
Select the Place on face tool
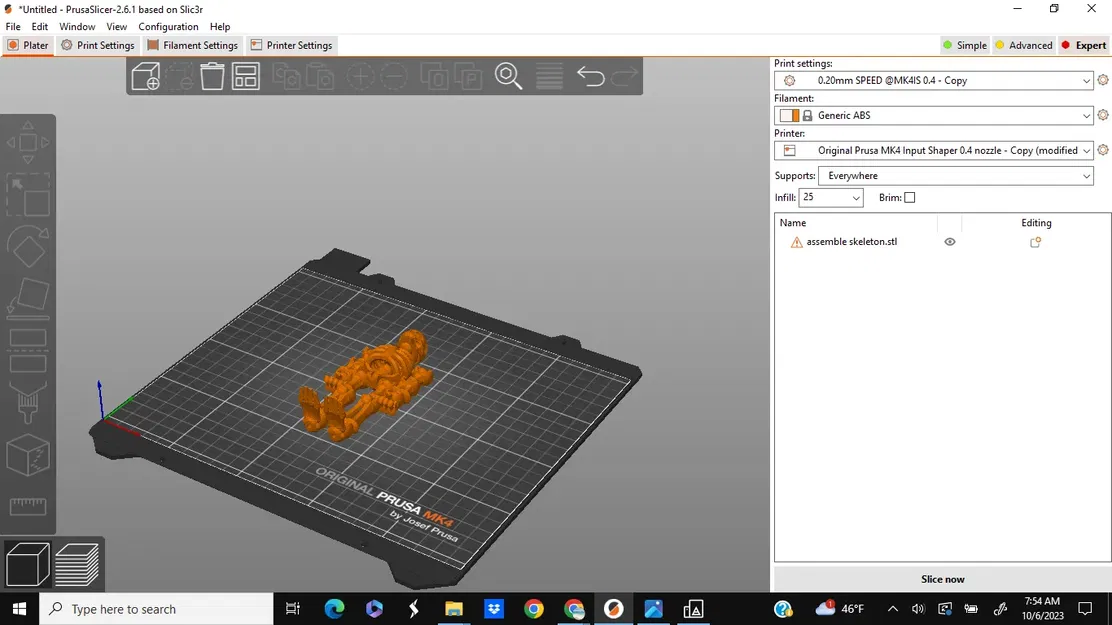[28, 297]
